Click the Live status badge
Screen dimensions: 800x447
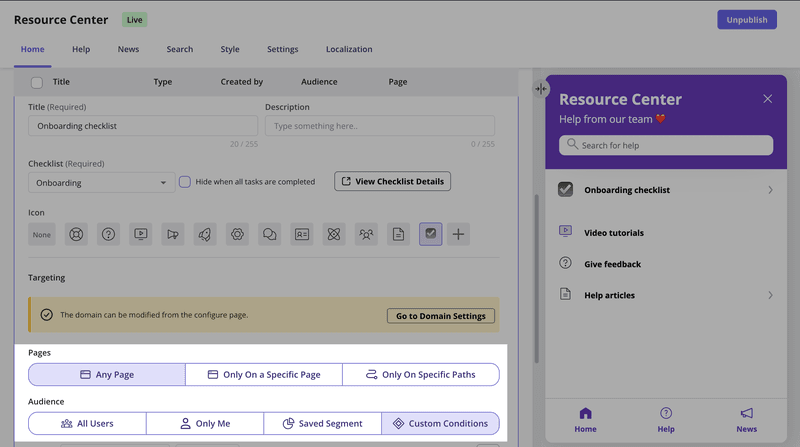[135, 20]
